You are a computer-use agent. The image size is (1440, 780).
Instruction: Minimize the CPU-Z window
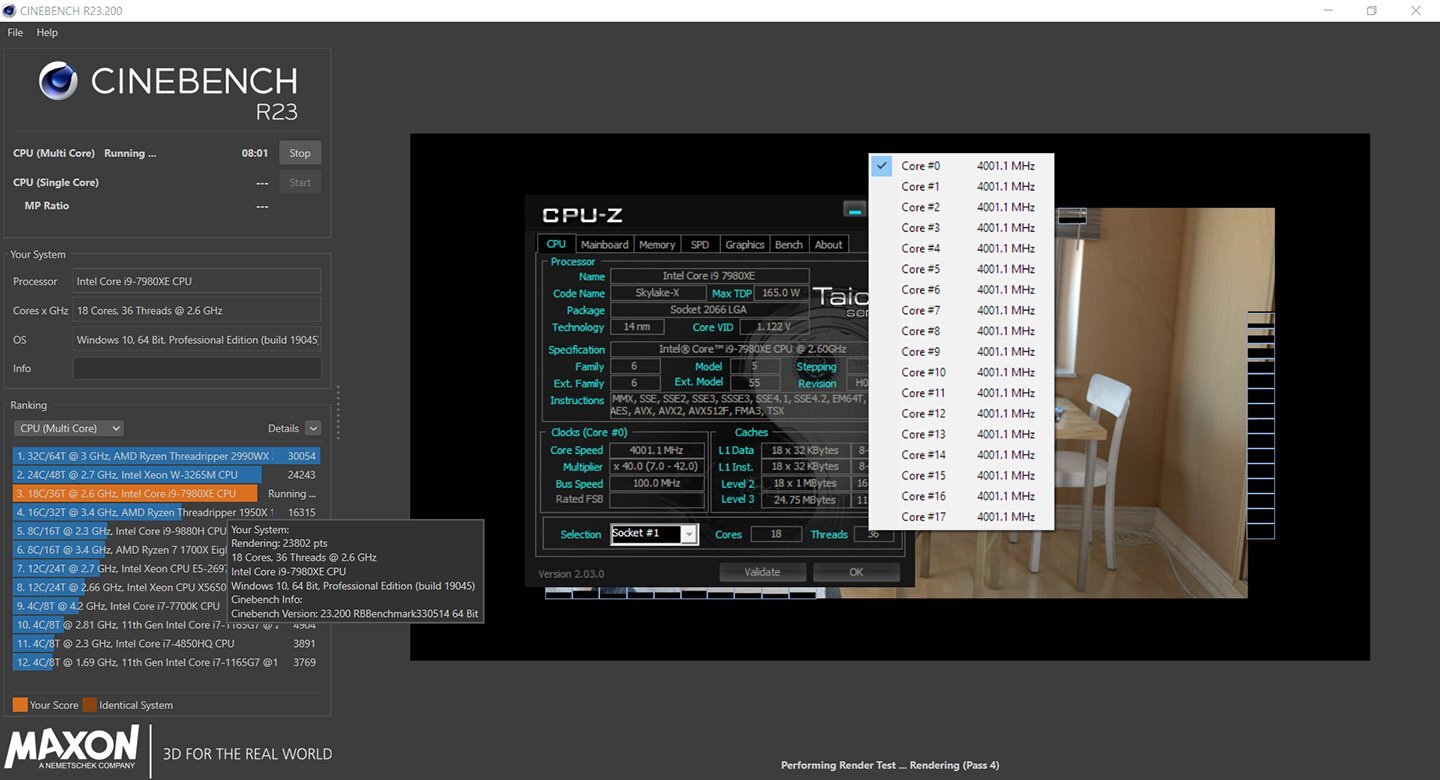point(854,210)
